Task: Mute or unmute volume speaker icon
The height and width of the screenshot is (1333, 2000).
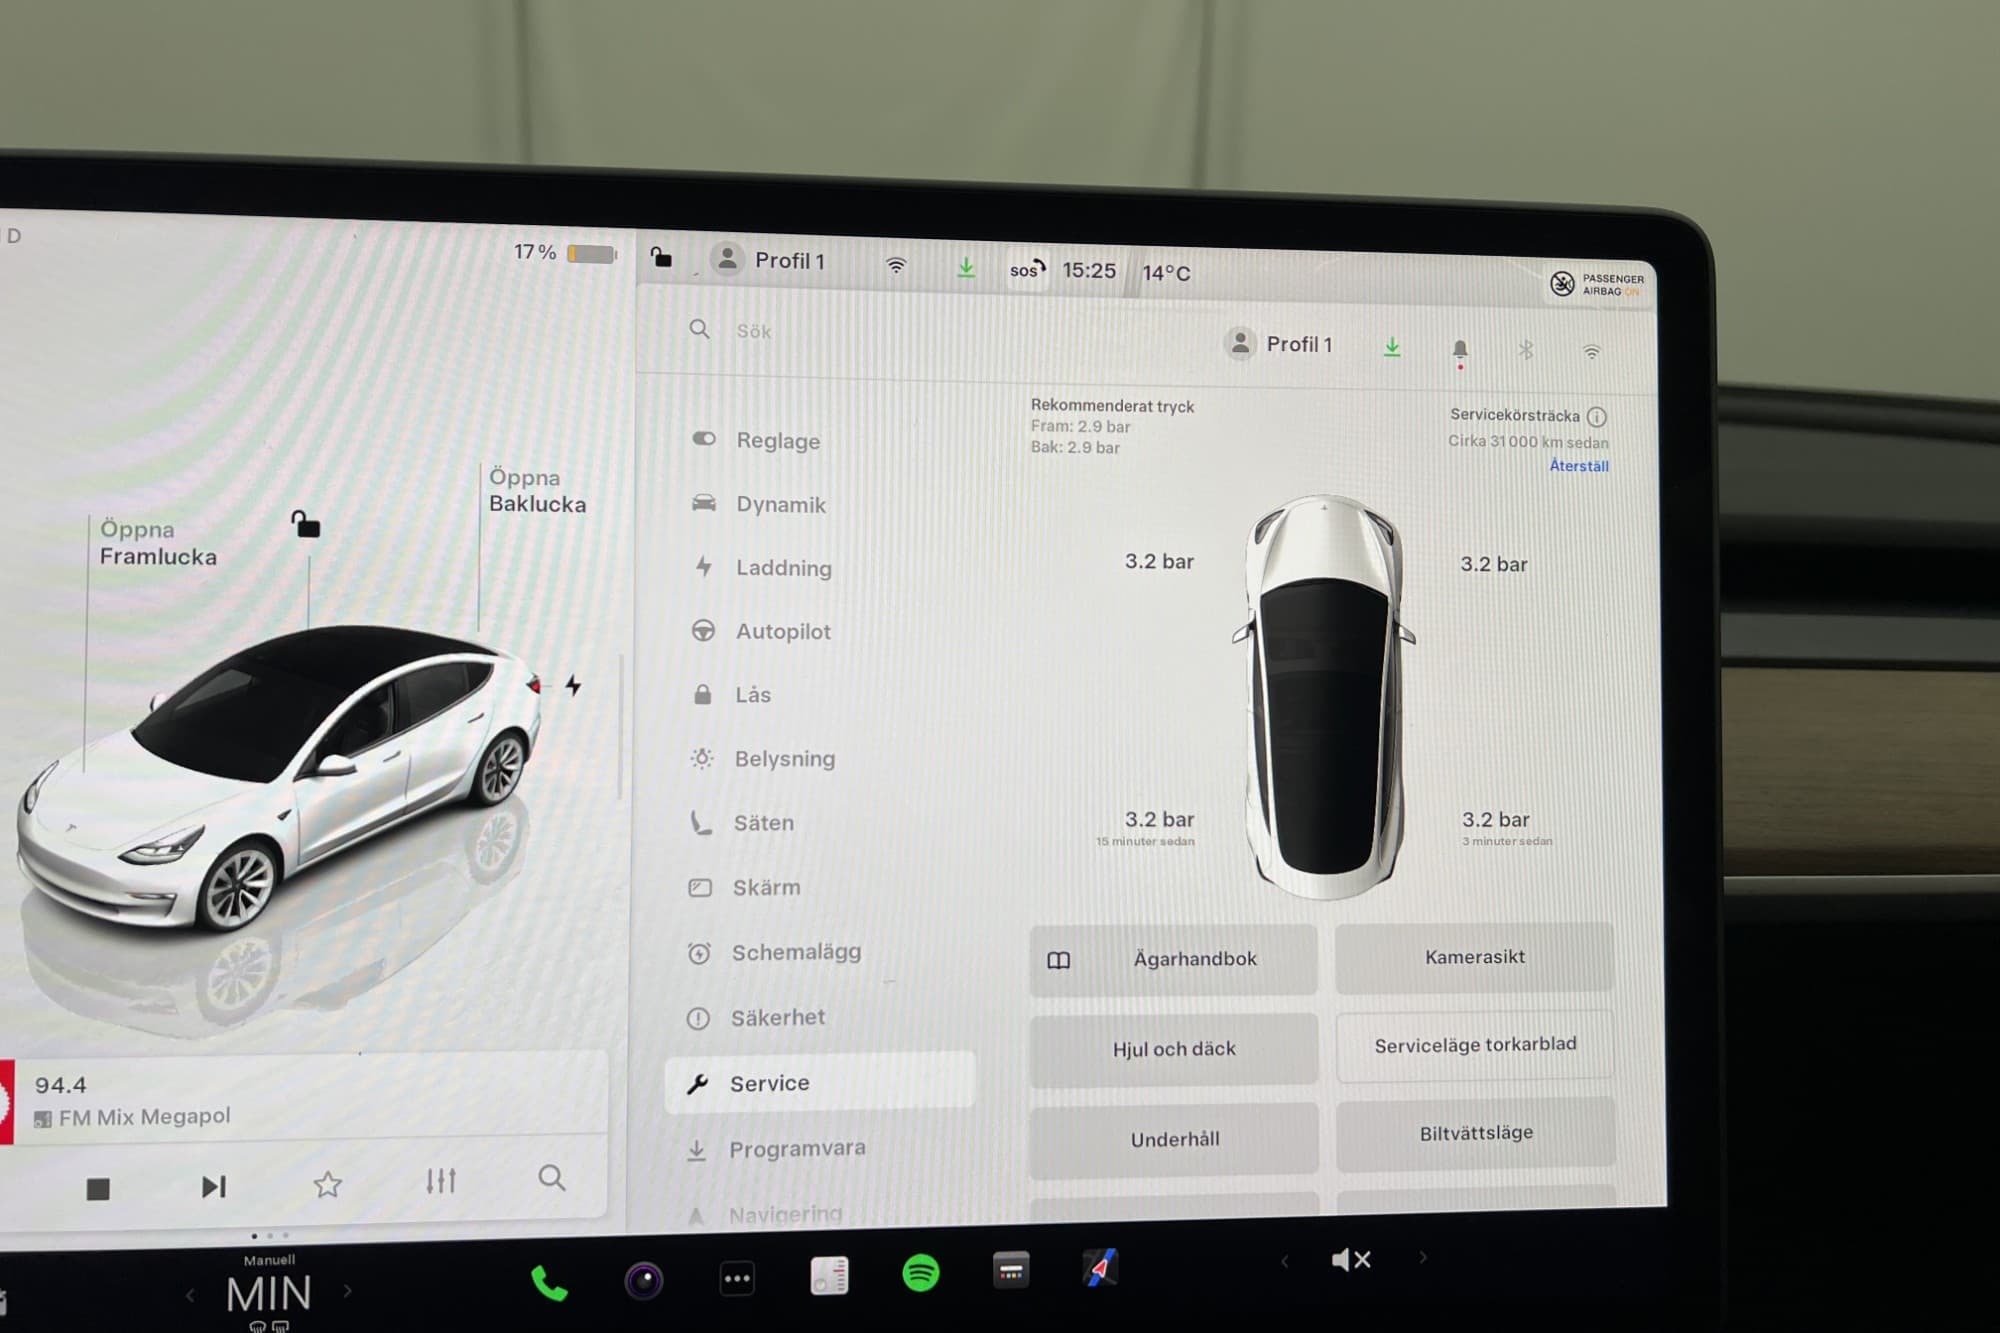Action: 1351,1260
